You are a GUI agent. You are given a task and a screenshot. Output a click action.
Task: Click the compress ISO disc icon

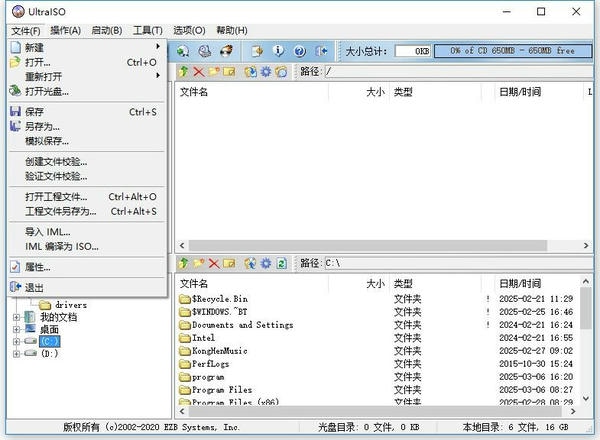pos(205,51)
